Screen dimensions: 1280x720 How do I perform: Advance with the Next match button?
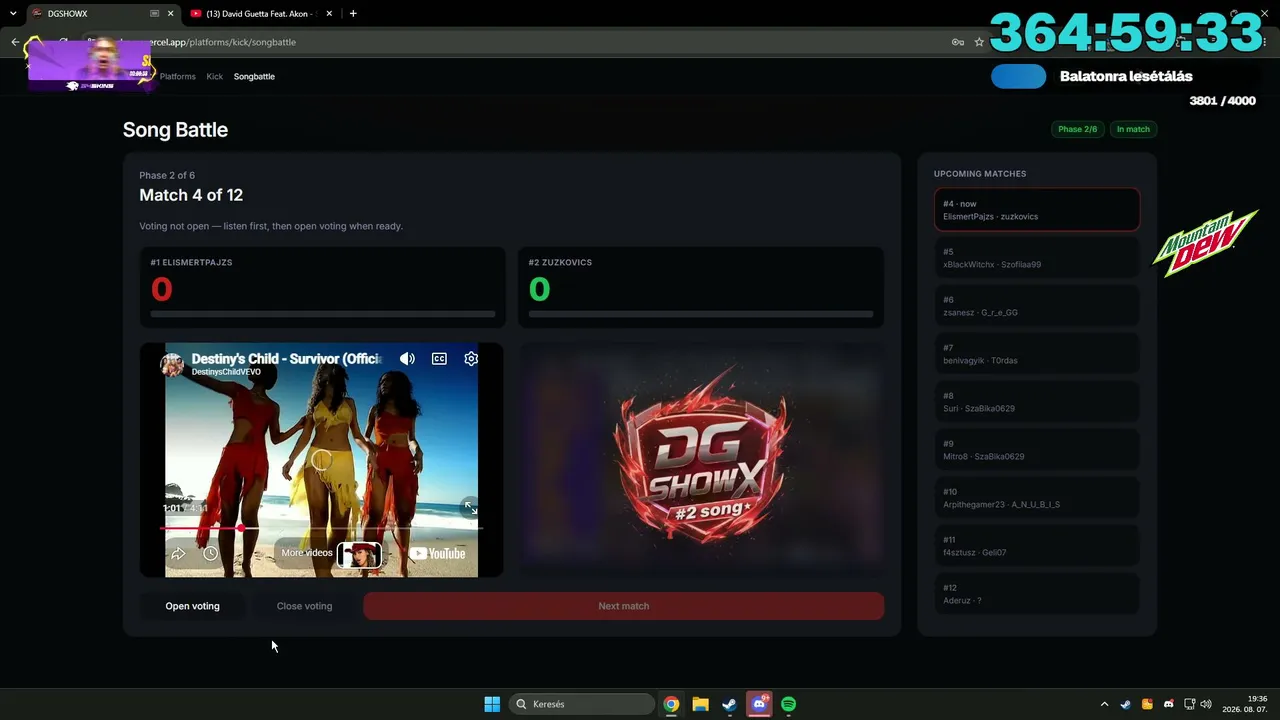[x=624, y=606]
